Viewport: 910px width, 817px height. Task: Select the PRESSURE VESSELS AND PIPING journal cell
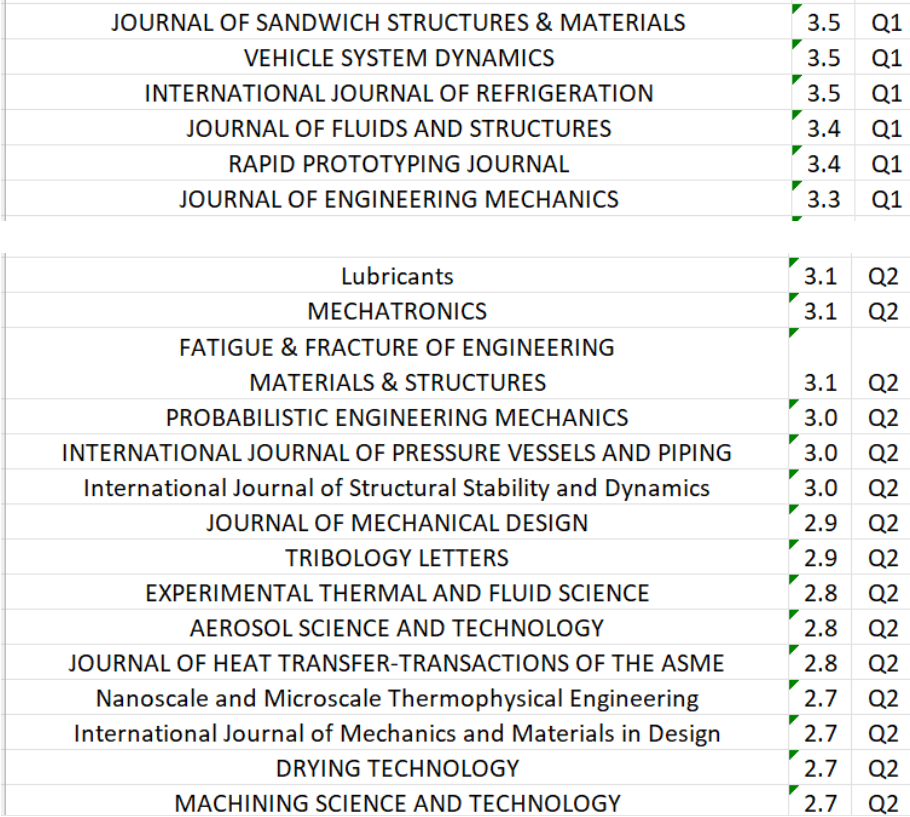click(397, 452)
